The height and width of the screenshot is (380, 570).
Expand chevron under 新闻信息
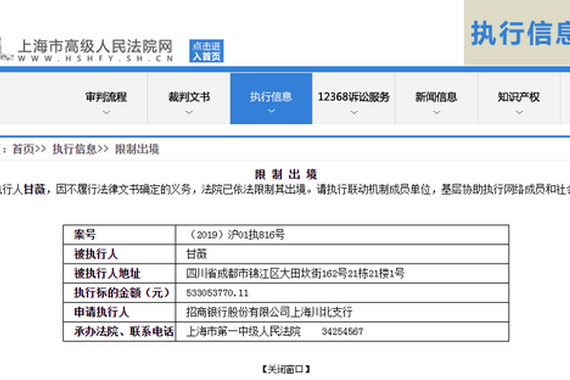[437, 112]
